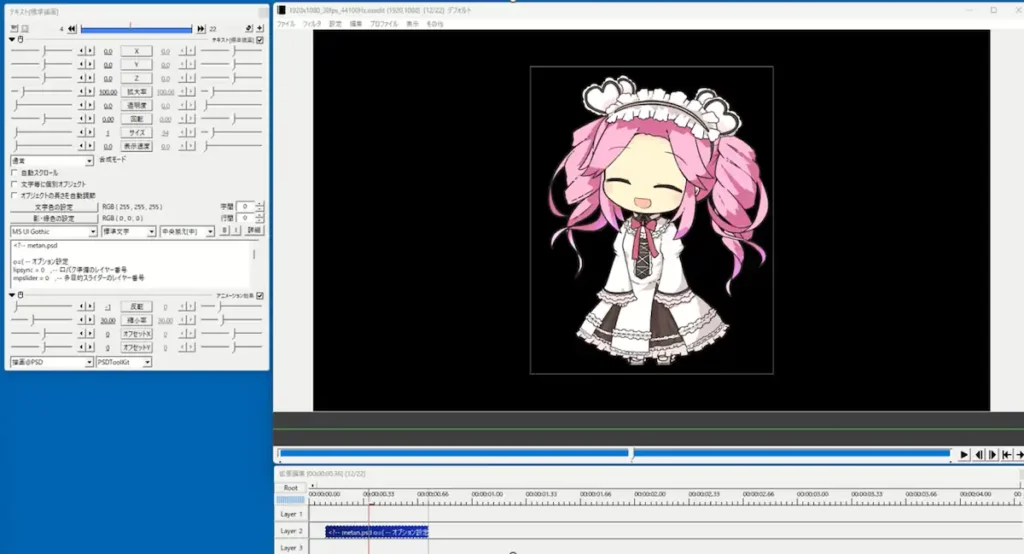Increase left サイズ value with right arrow
This screenshot has height=554, width=1024.
(x=90, y=133)
